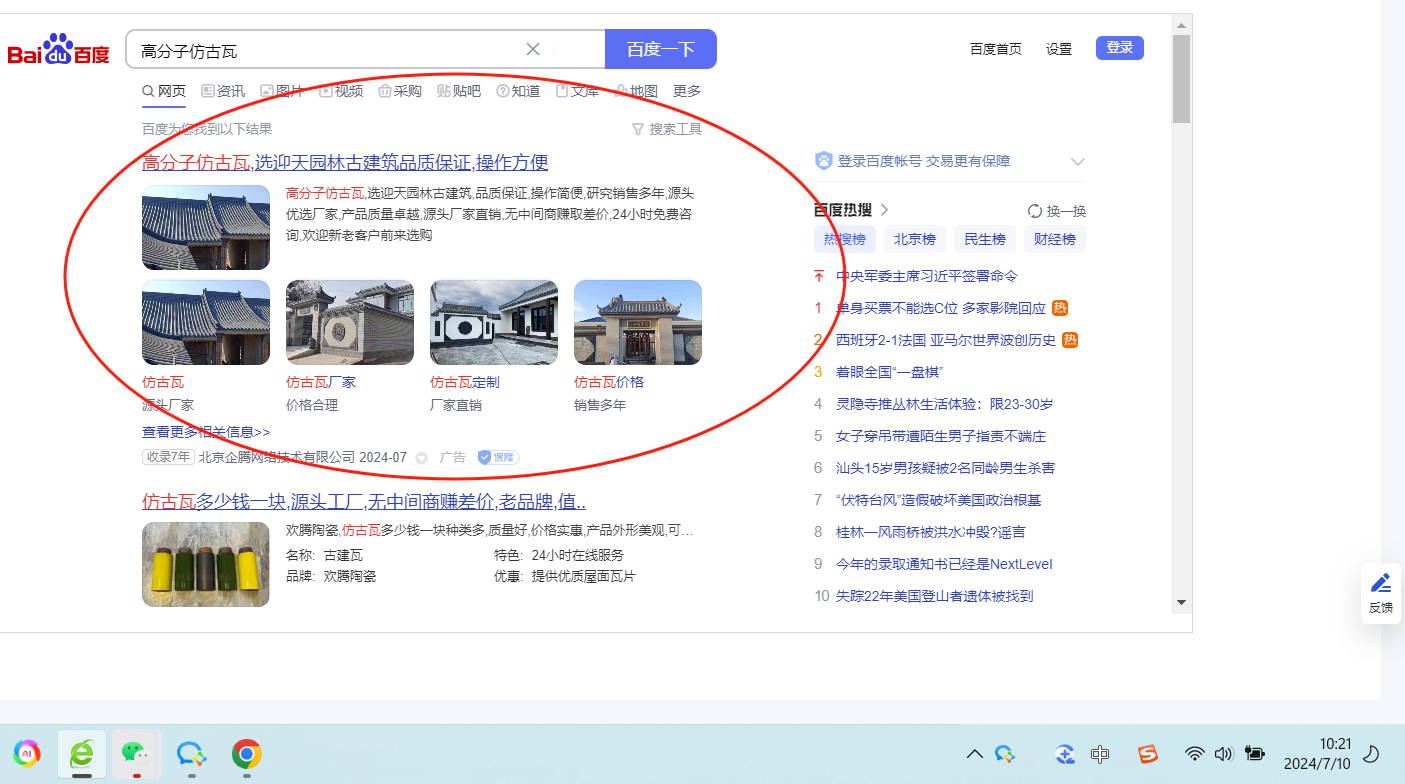The height and width of the screenshot is (784, 1405).
Task: Open WeChat from the taskbar
Action: pyautogui.click(x=135, y=753)
